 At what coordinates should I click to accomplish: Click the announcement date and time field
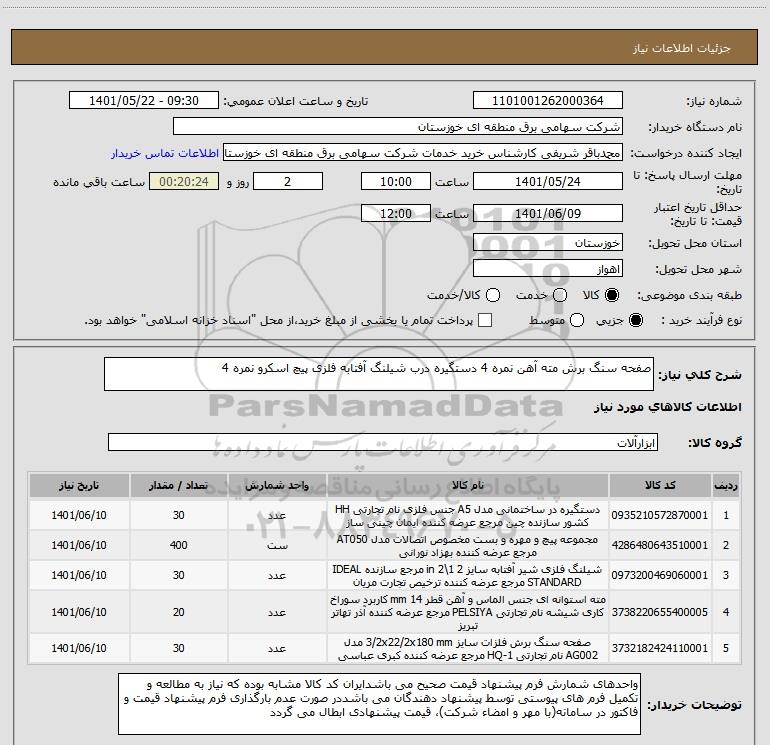point(144,101)
